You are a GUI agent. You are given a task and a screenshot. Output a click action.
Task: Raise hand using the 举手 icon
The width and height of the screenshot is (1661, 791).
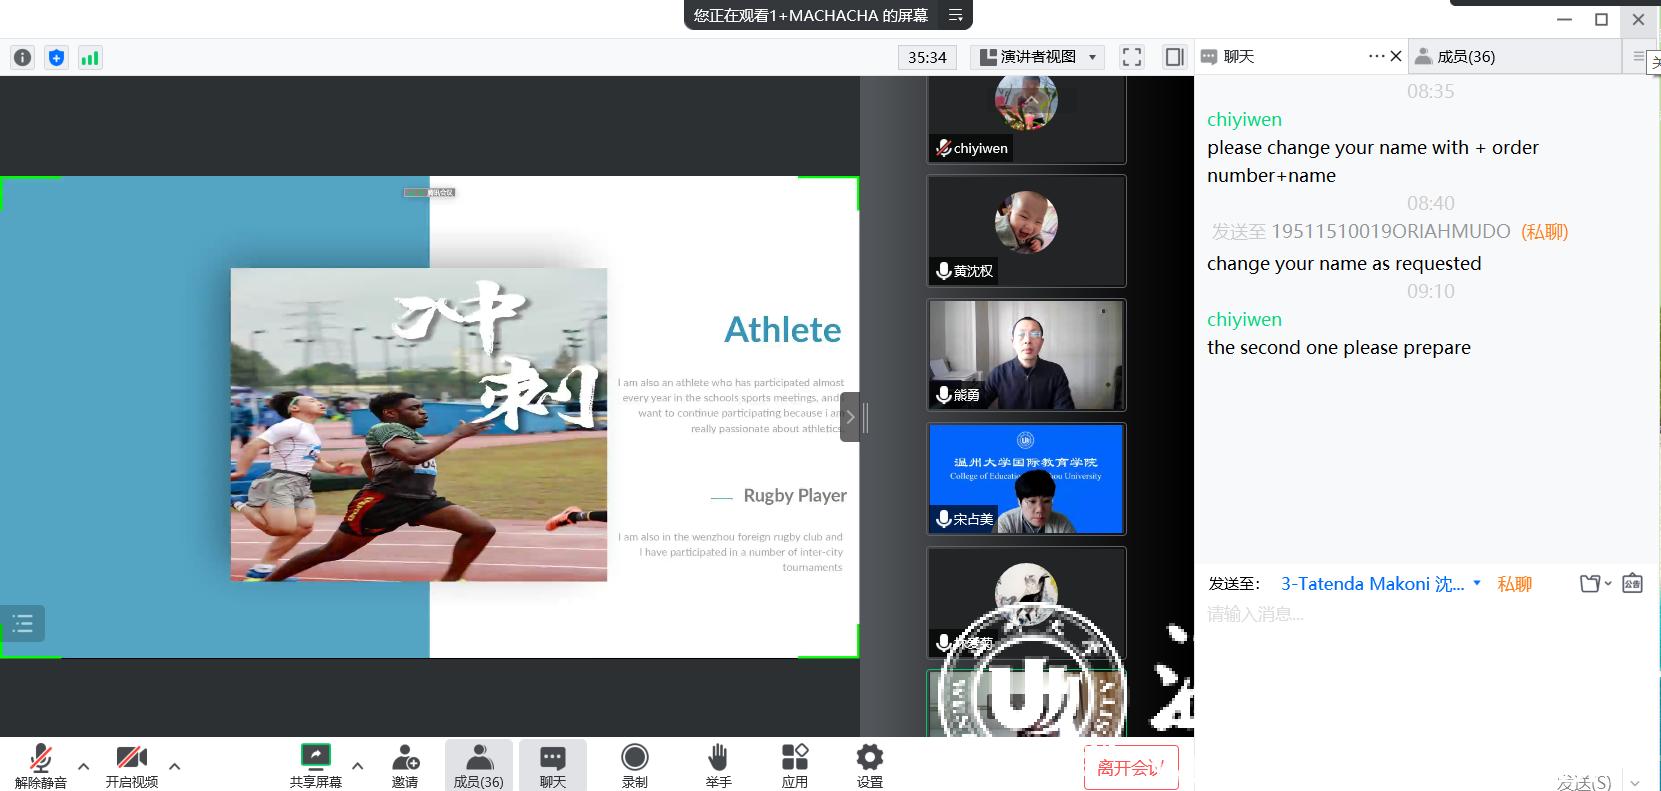(x=718, y=766)
